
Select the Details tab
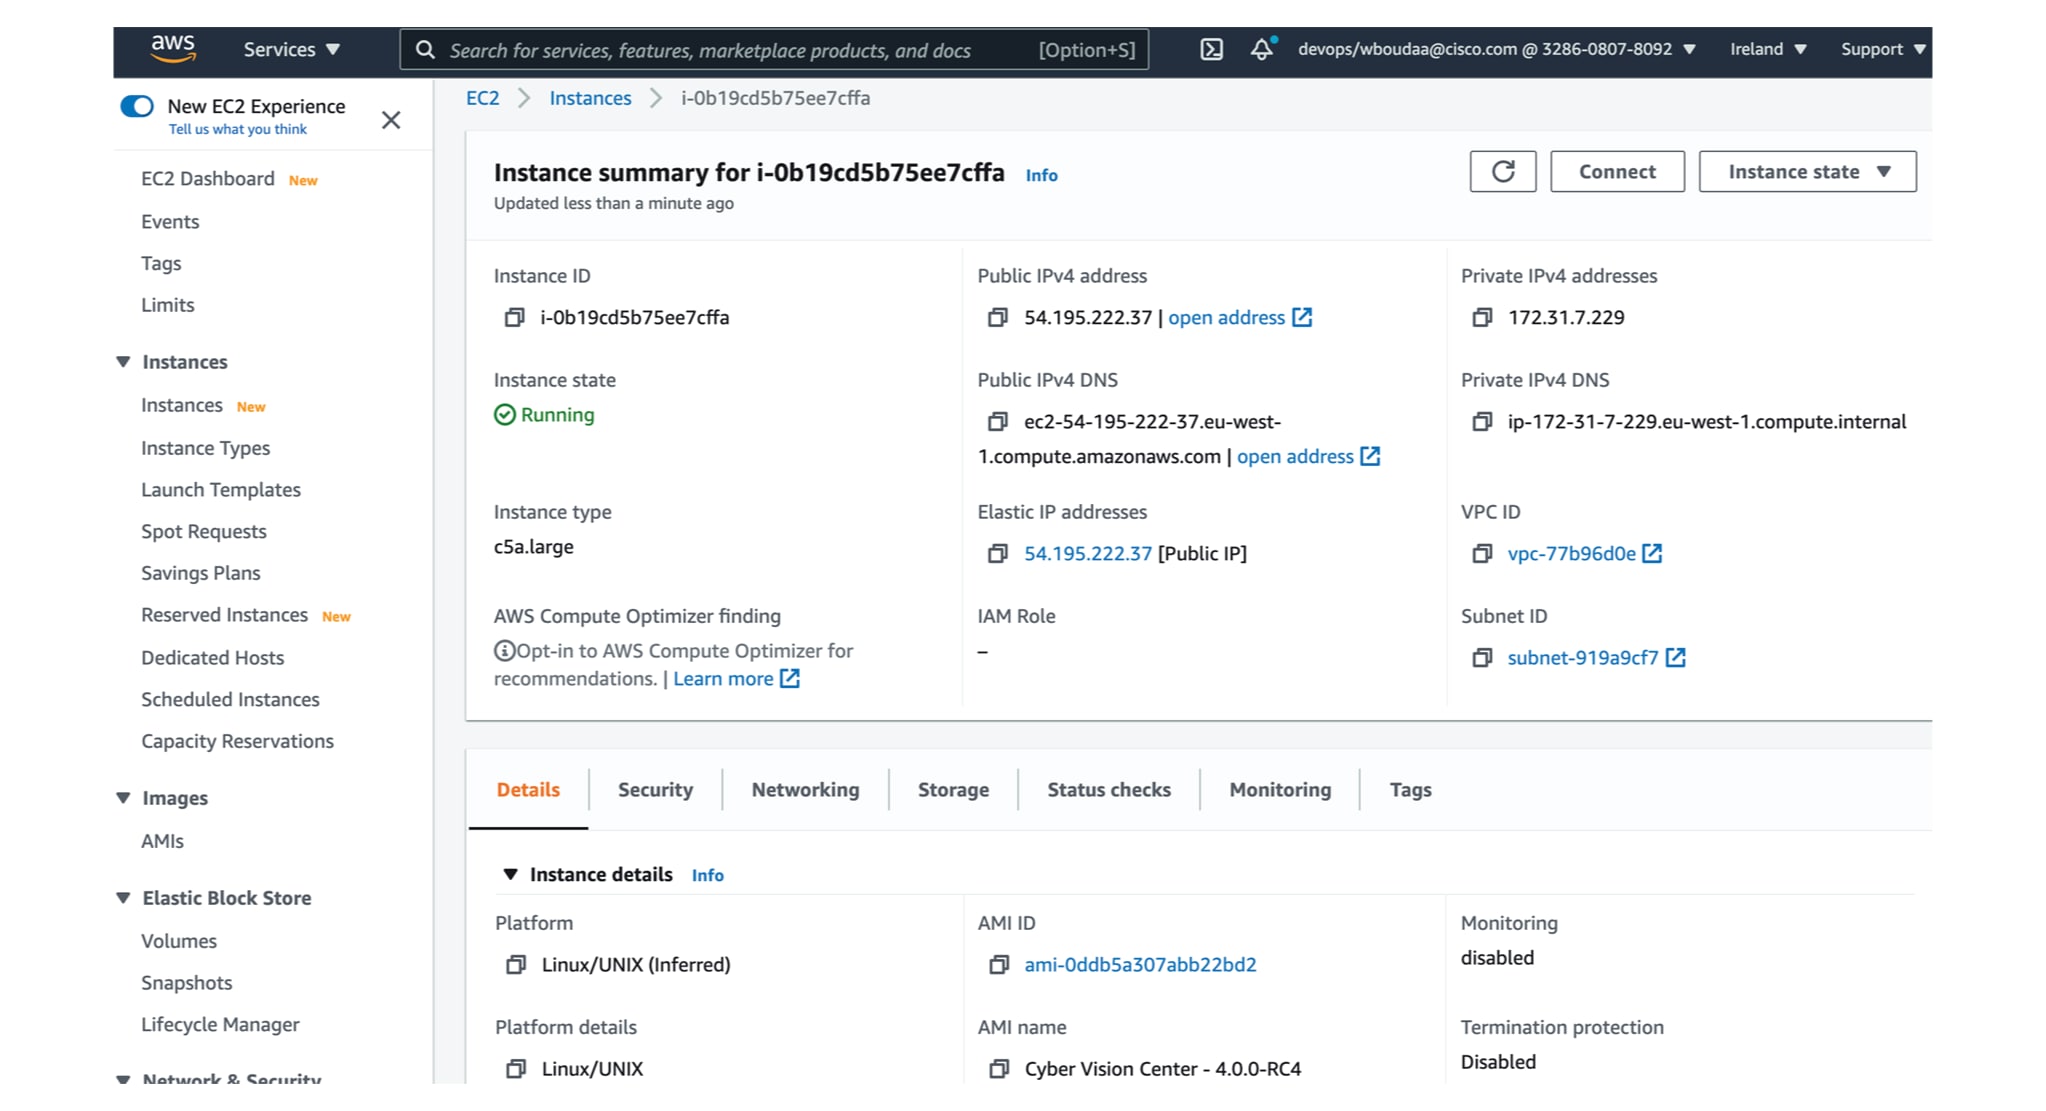click(528, 789)
